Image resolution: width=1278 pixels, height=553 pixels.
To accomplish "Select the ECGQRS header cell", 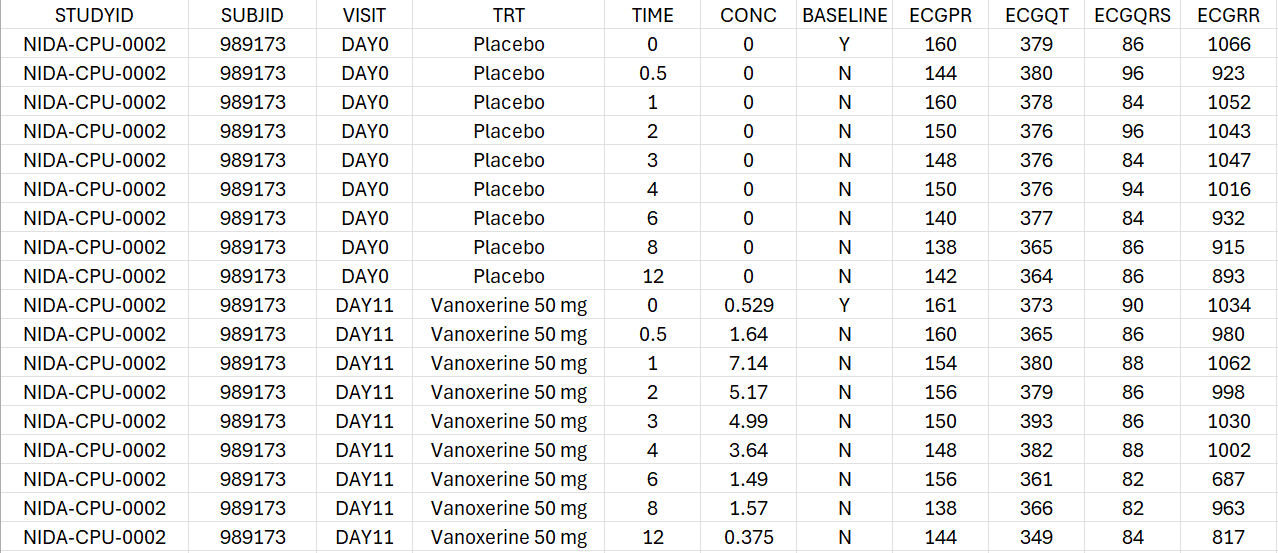I will (x=1132, y=15).
